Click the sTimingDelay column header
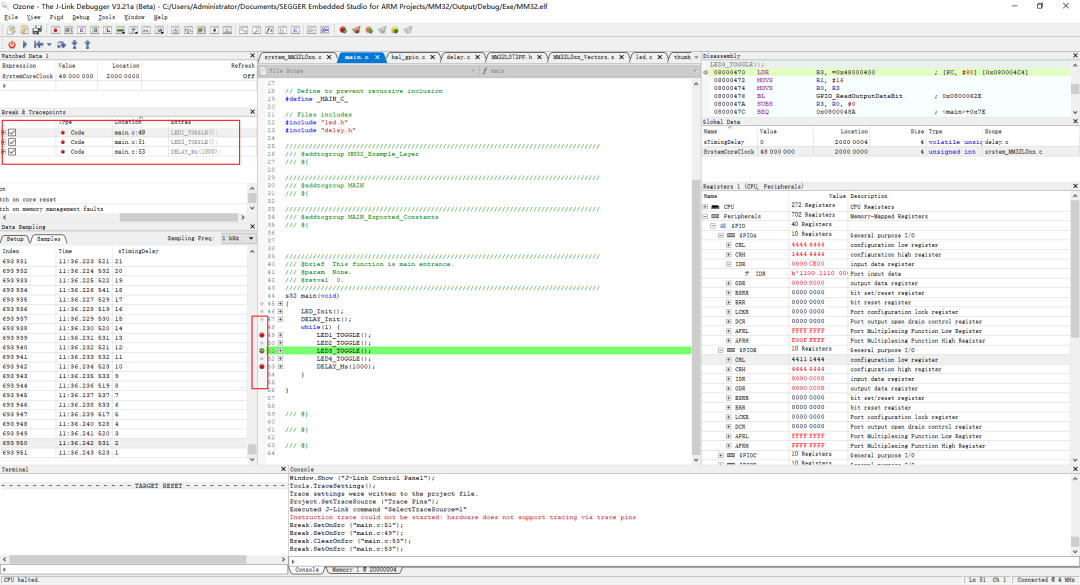This screenshot has width=1080, height=585. click(x=138, y=252)
